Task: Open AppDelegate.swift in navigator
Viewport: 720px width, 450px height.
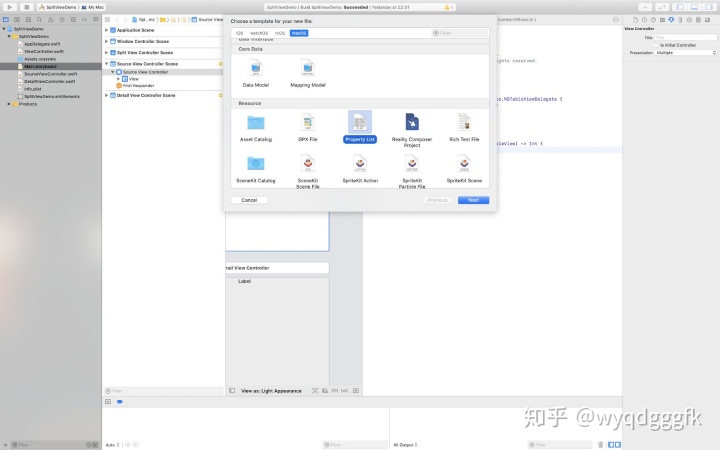Action: [42, 44]
